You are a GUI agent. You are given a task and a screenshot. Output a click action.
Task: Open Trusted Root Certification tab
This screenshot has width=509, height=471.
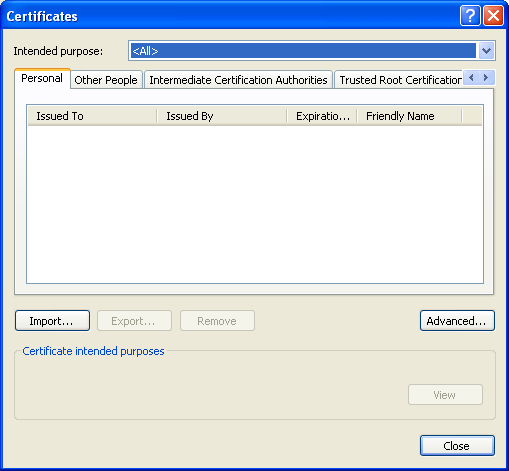[x=399, y=80]
